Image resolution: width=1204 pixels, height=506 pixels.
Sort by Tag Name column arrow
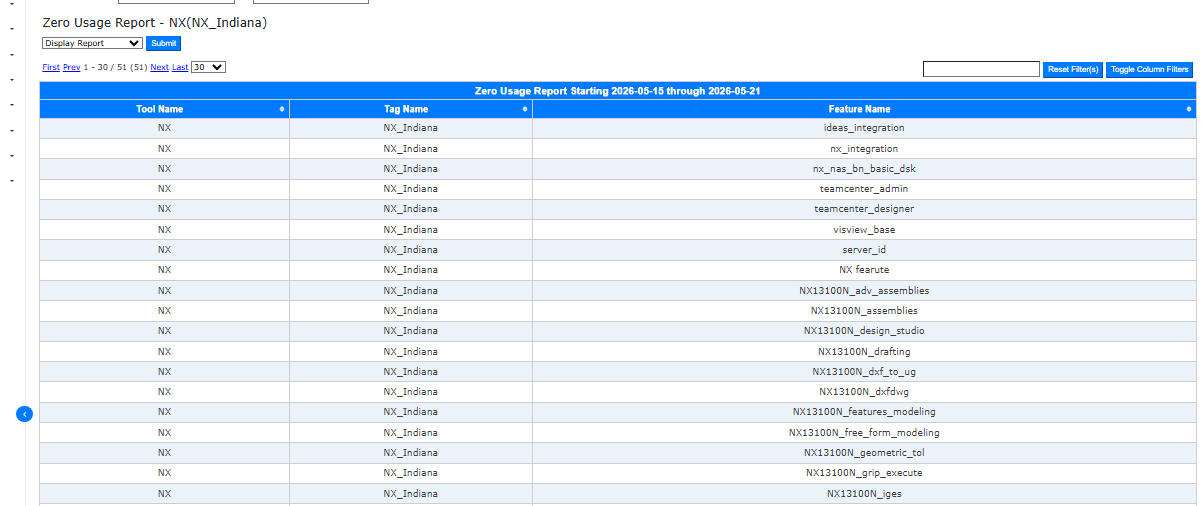[525, 109]
